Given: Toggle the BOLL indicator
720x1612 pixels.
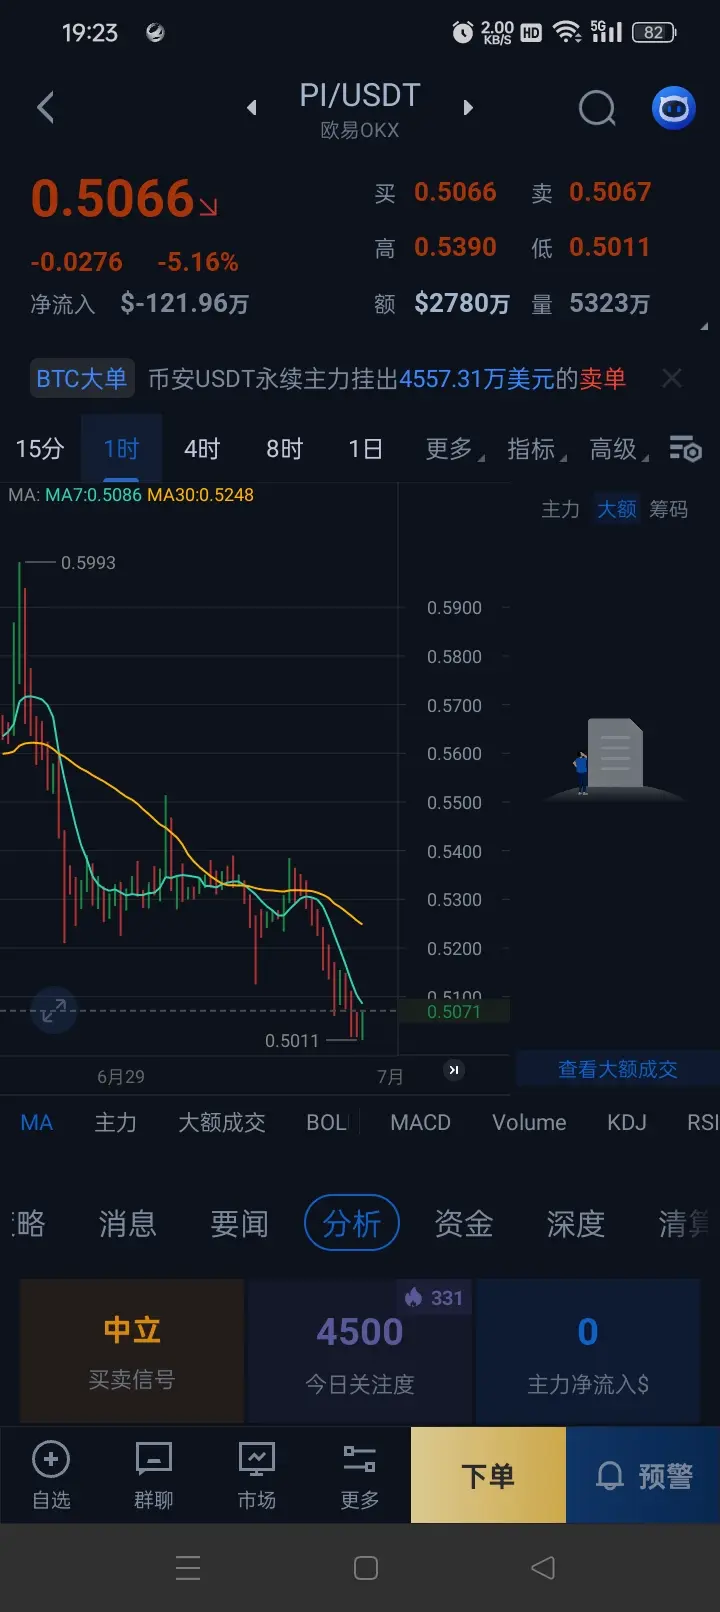Looking at the screenshot, I should [328, 1122].
